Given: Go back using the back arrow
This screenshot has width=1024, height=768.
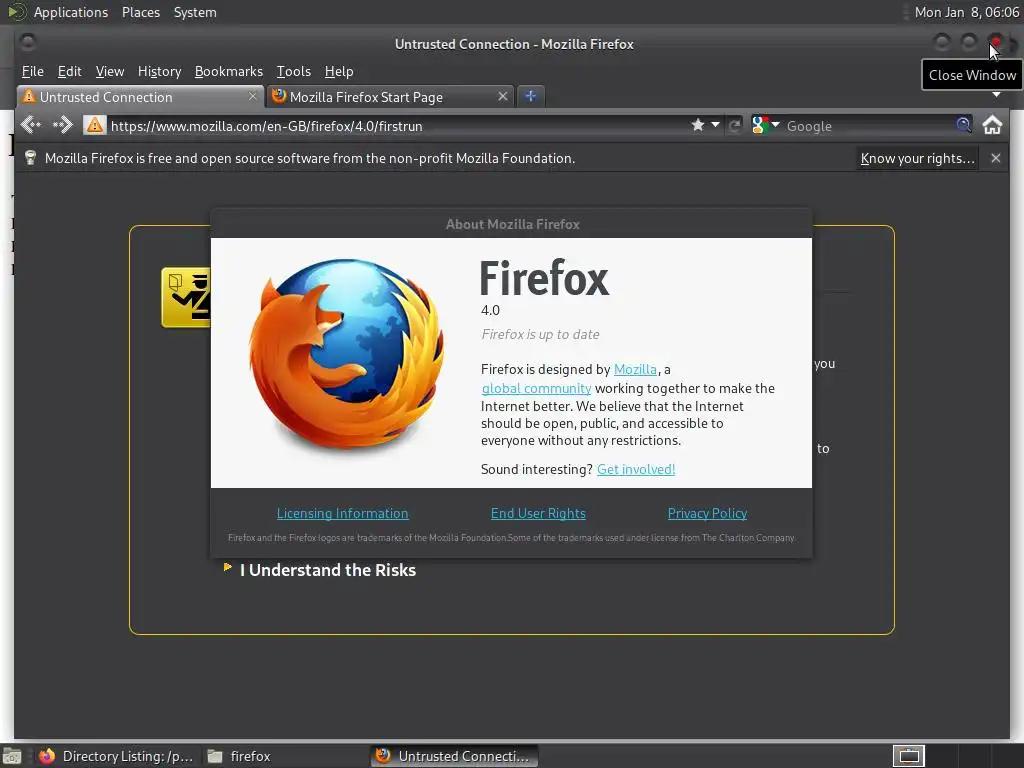Looking at the screenshot, I should click(x=31, y=125).
